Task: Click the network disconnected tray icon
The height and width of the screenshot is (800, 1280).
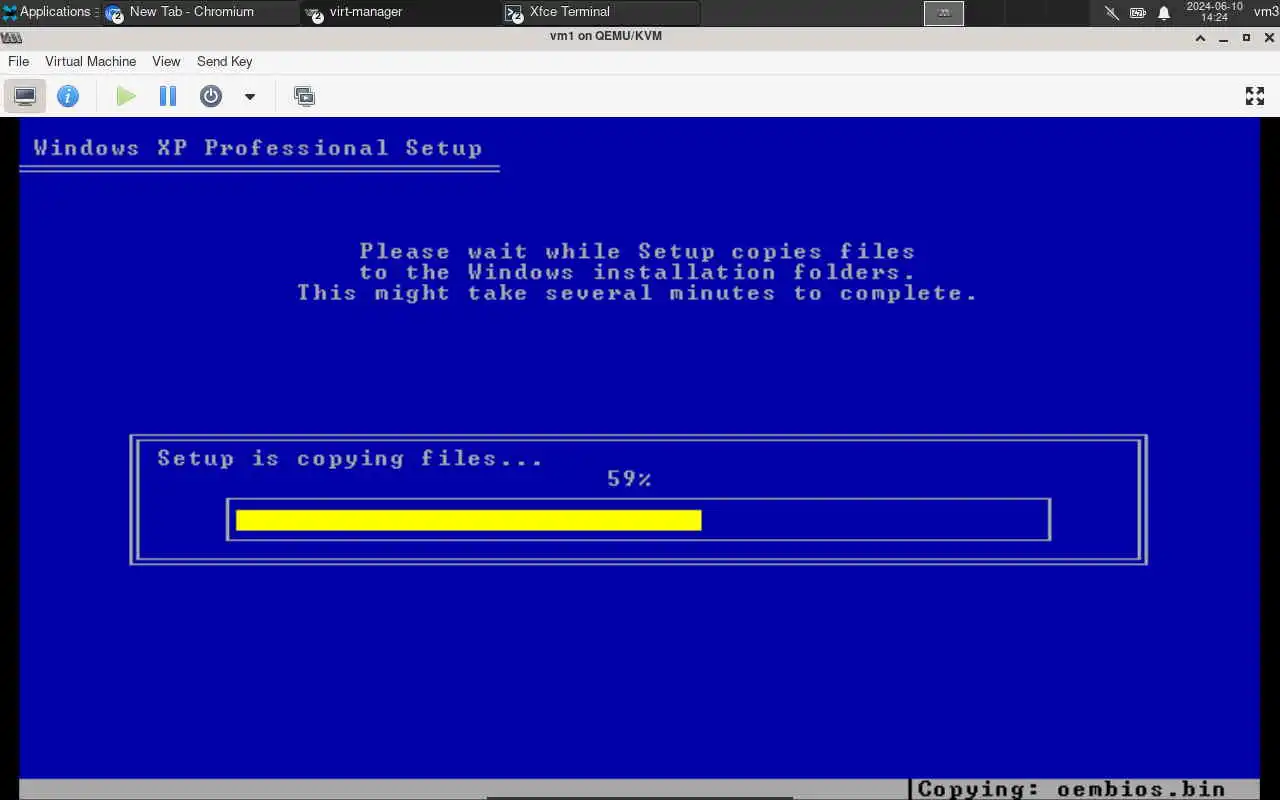Action: (1112, 13)
